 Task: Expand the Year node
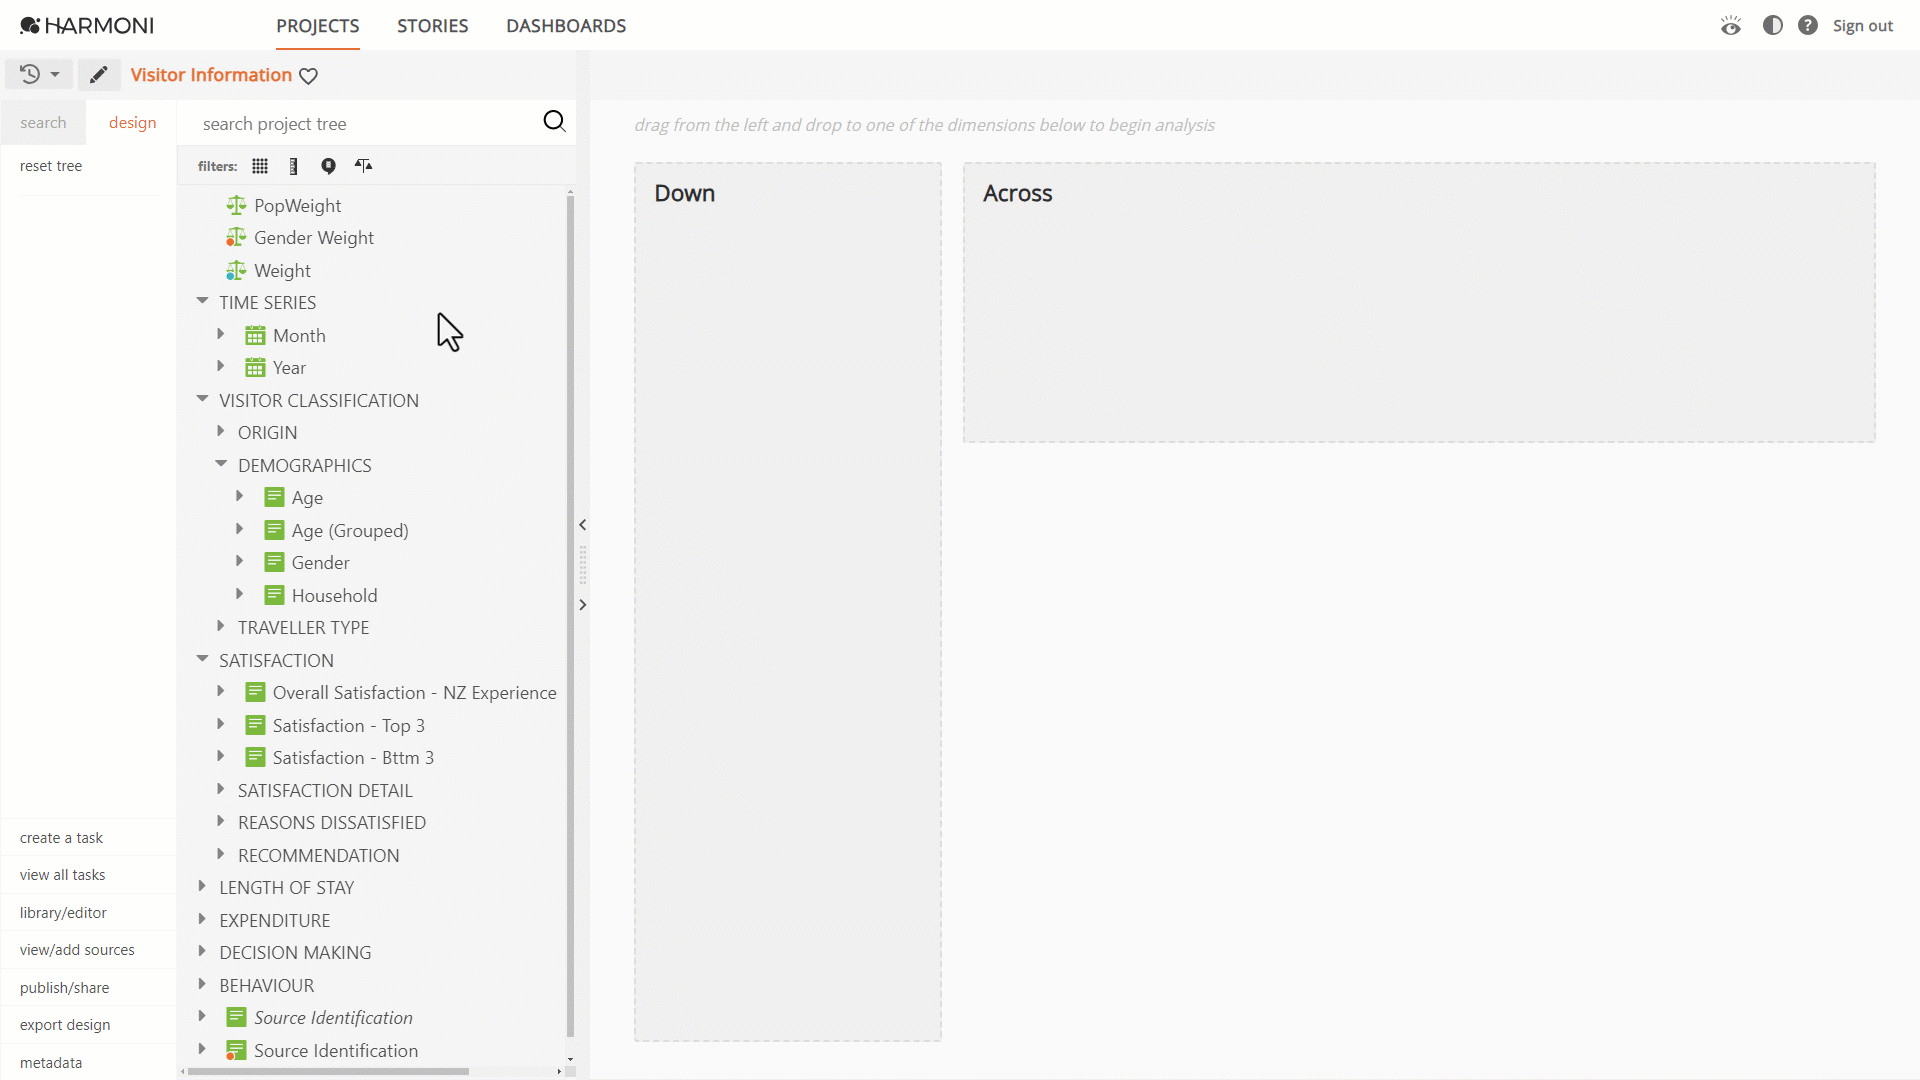(221, 366)
